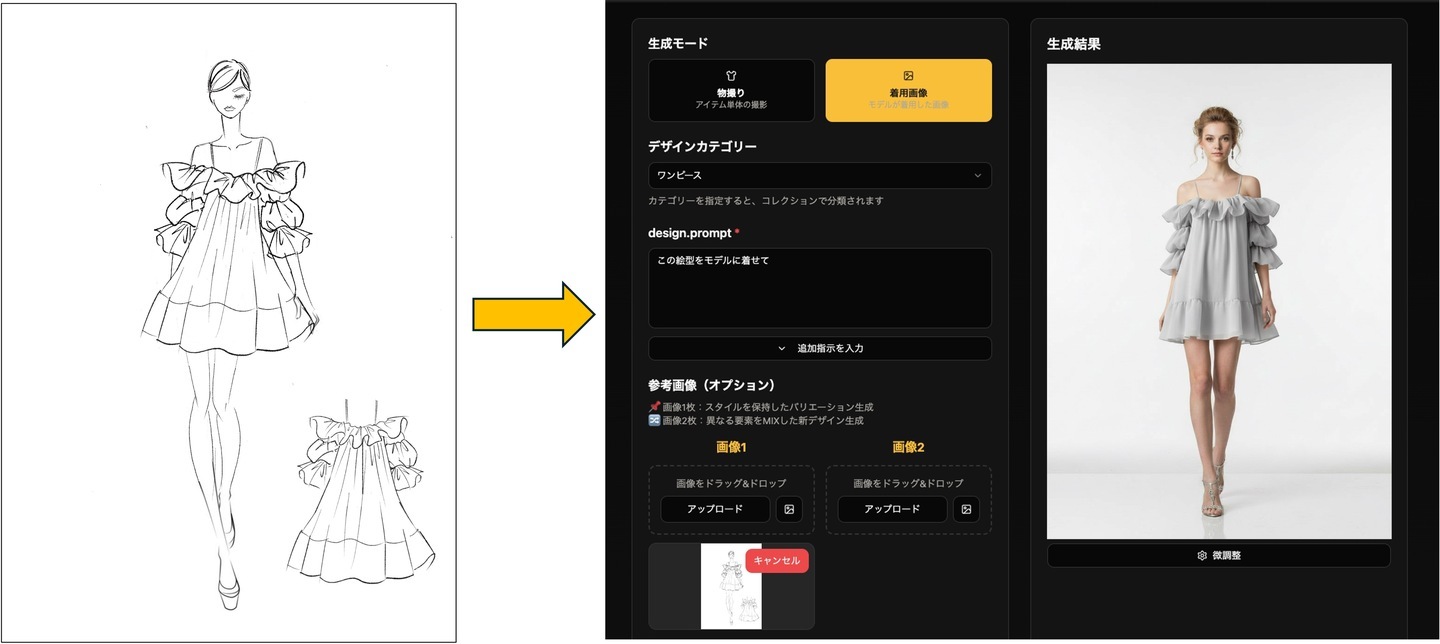Screen dimensions: 1440x644
Task: Click the picture icon in 着用画像 card
Action: coord(908,76)
